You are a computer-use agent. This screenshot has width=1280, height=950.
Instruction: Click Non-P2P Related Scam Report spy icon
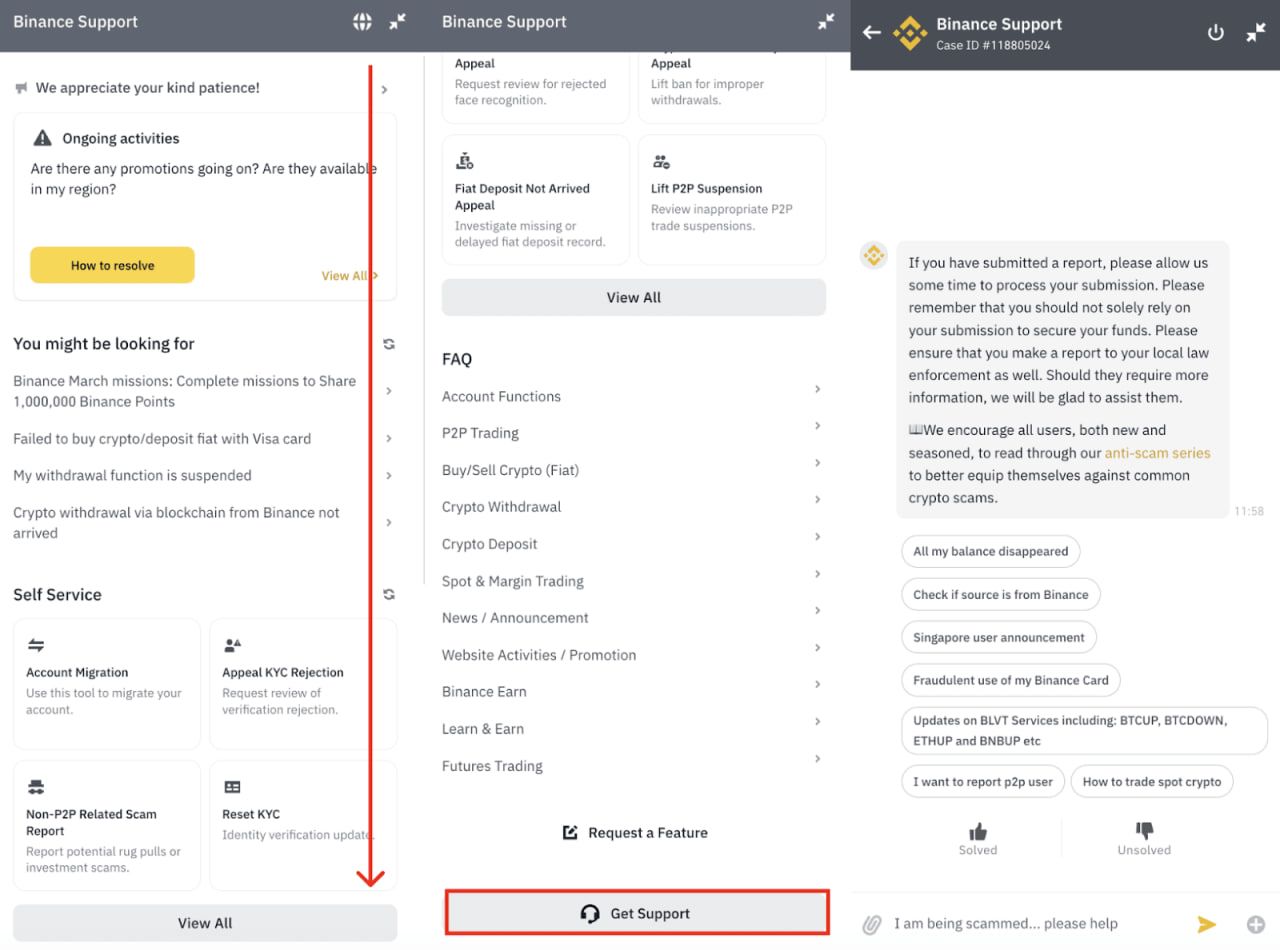[36, 787]
